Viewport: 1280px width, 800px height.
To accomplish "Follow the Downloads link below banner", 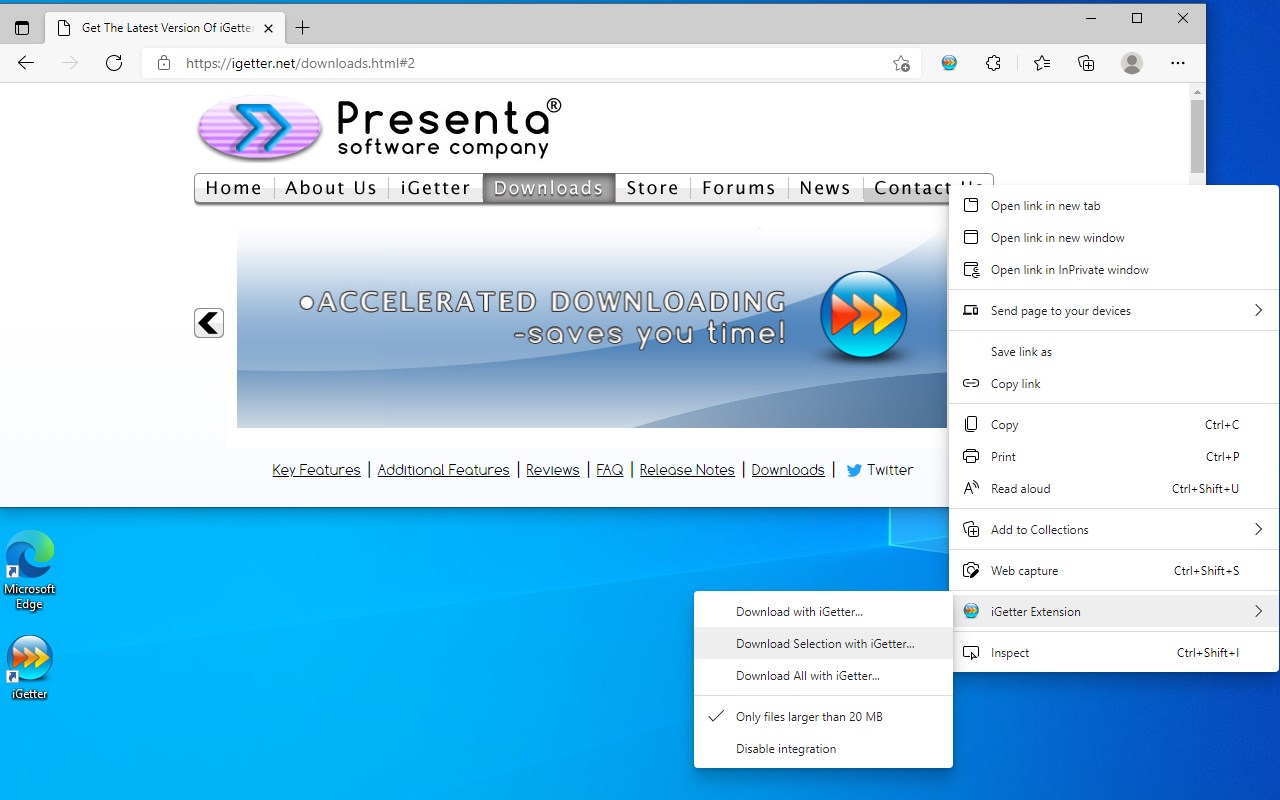I will coord(788,470).
